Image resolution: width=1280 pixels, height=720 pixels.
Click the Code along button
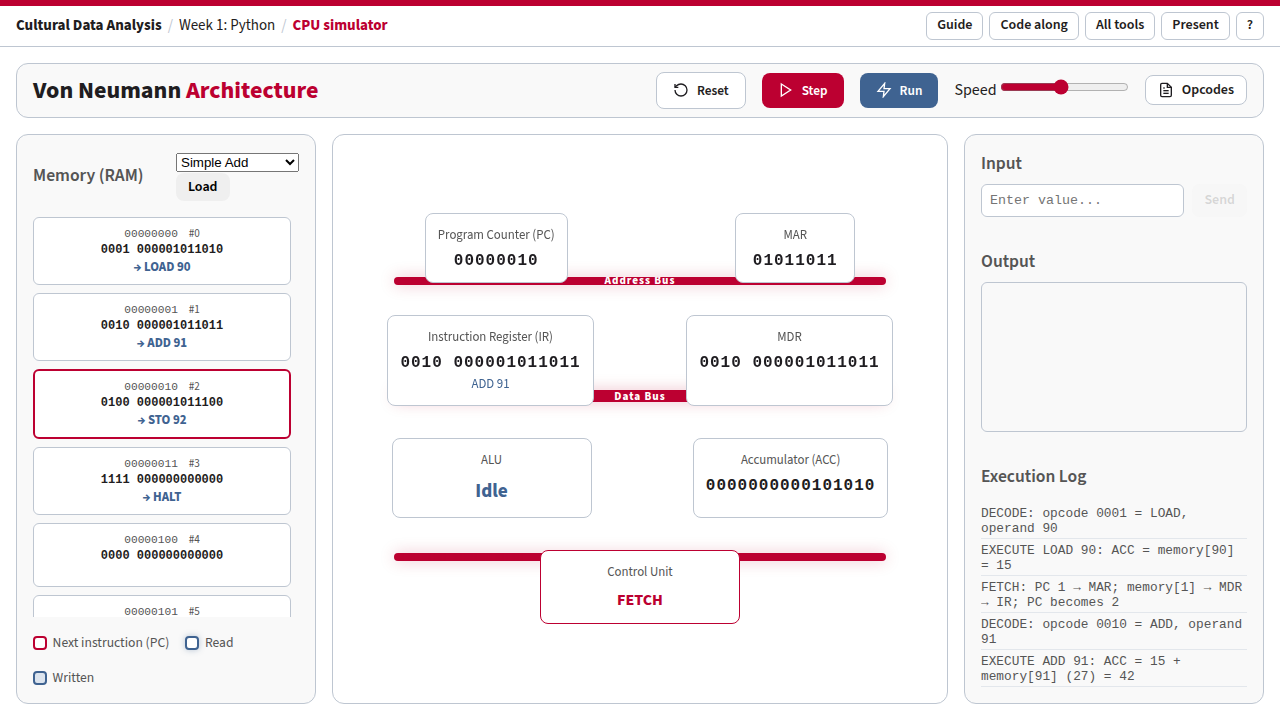click(1034, 25)
